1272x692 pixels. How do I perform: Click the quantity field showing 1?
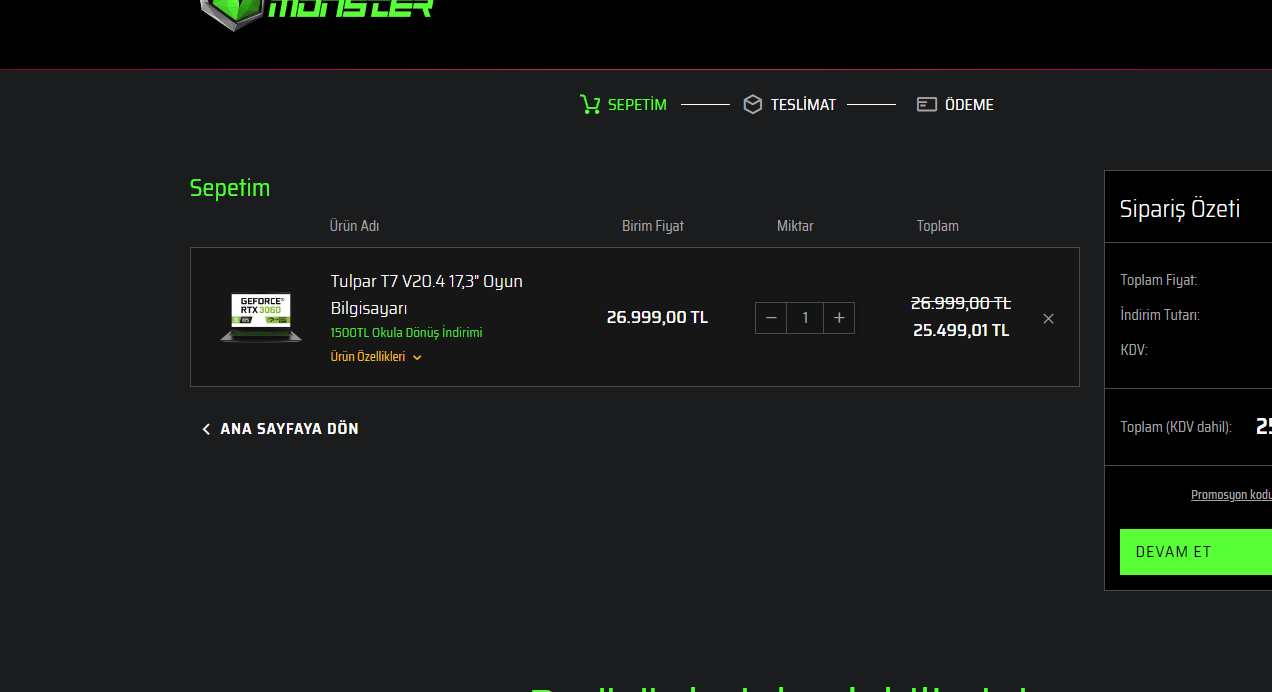[x=805, y=318]
